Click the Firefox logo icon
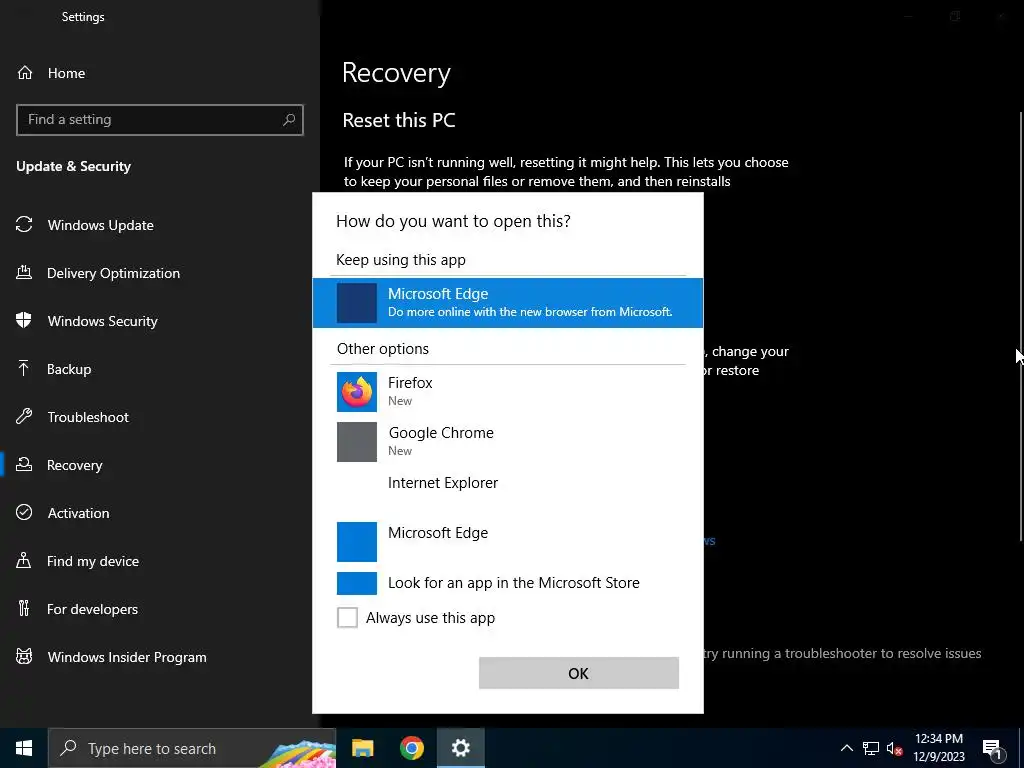Viewport: 1024px width, 768px height. (357, 392)
